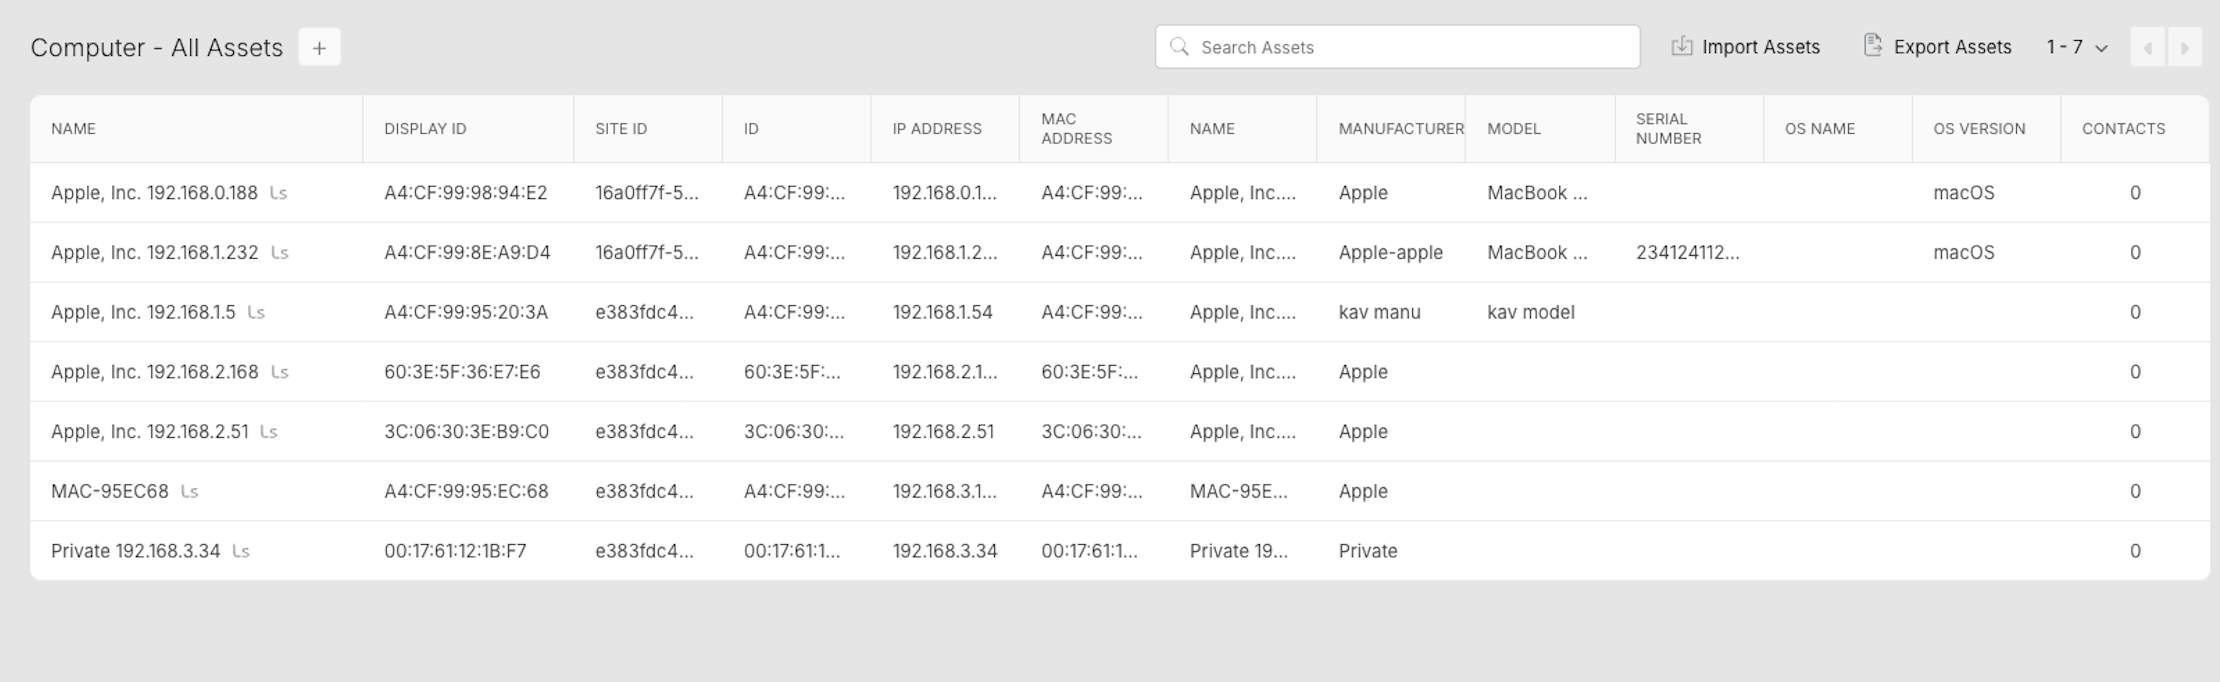
Task: Click manufacturer Private cell
Action: (x=1368, y=551)
